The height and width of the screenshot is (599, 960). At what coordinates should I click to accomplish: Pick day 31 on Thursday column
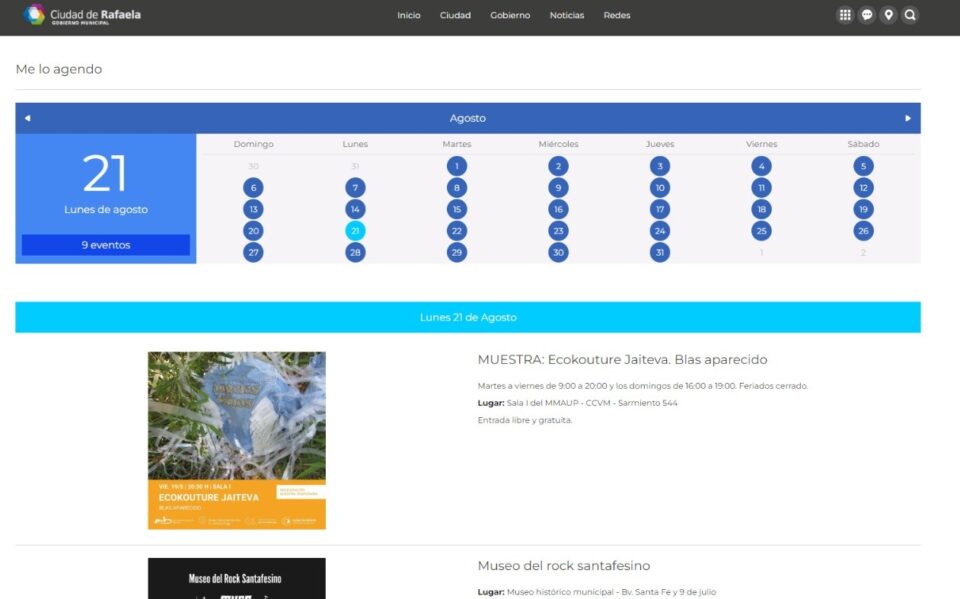[660, 252]
